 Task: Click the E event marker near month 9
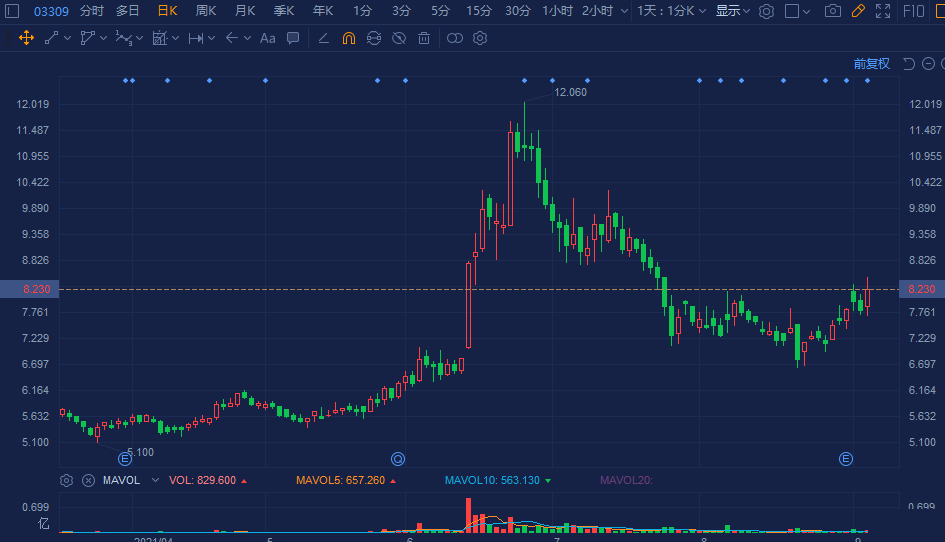pyautogui.click(x=846, y=459)
